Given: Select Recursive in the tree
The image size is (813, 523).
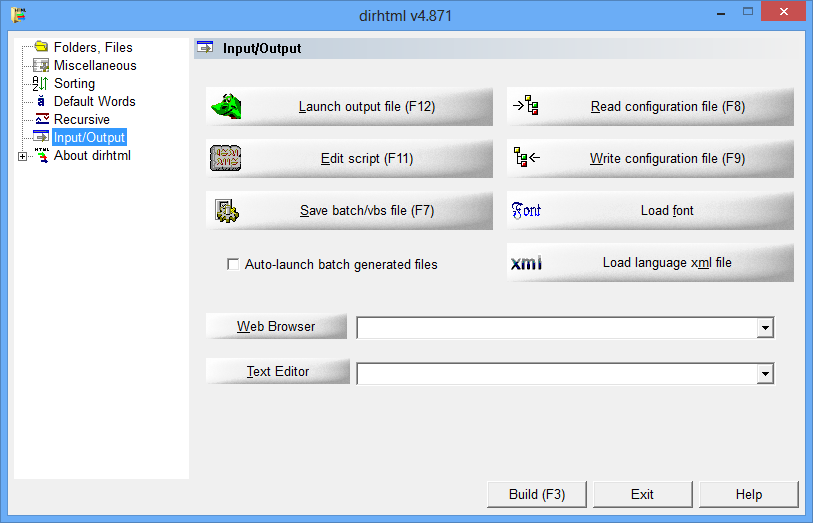Looking at the screenshot, I should 82,119.
